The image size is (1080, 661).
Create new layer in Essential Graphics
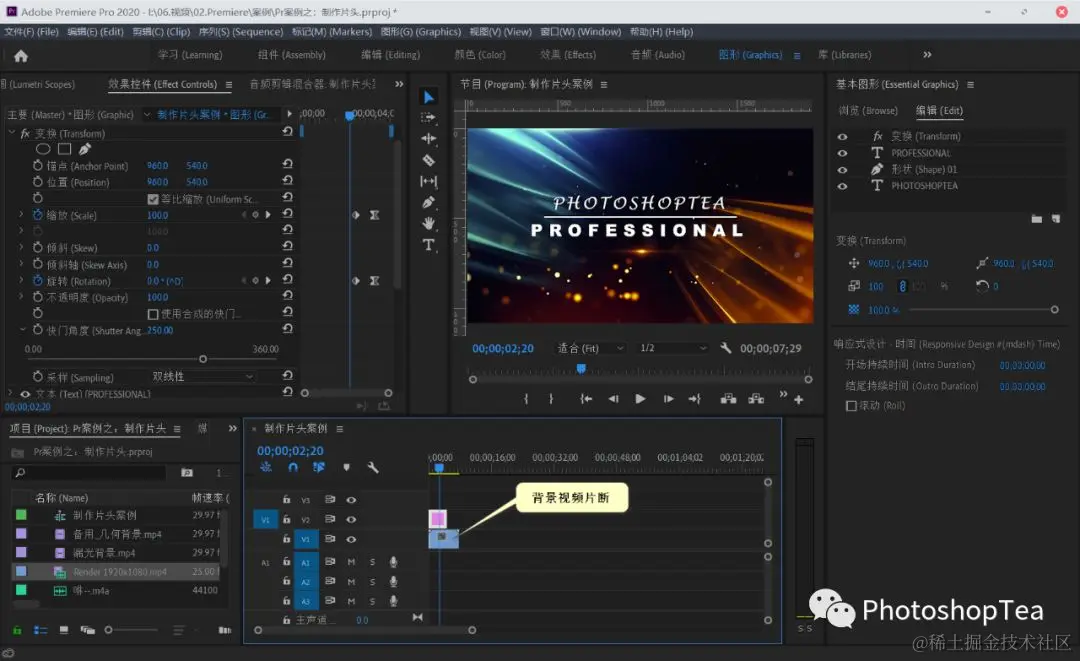[x=1056, y=219]
